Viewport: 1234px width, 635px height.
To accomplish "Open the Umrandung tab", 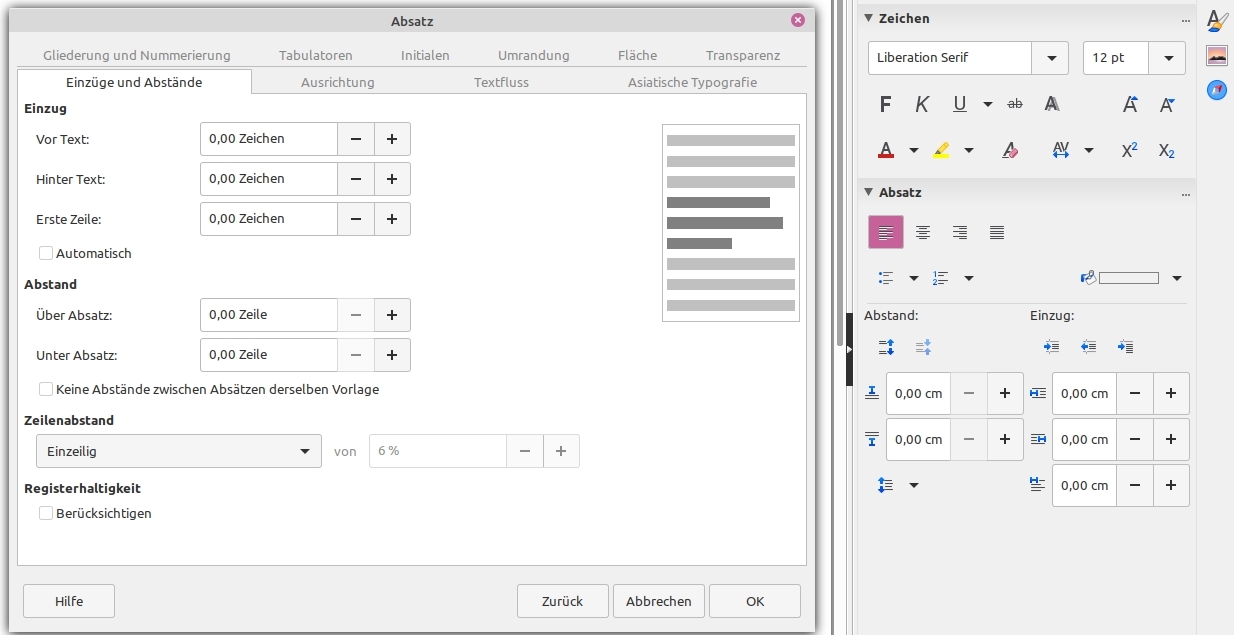I will tap(534, 55).
